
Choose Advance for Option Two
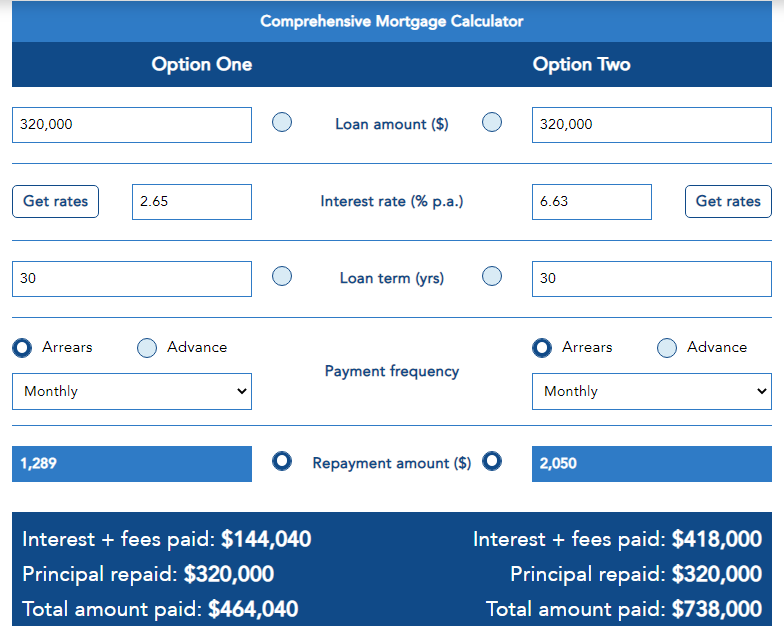667,348
